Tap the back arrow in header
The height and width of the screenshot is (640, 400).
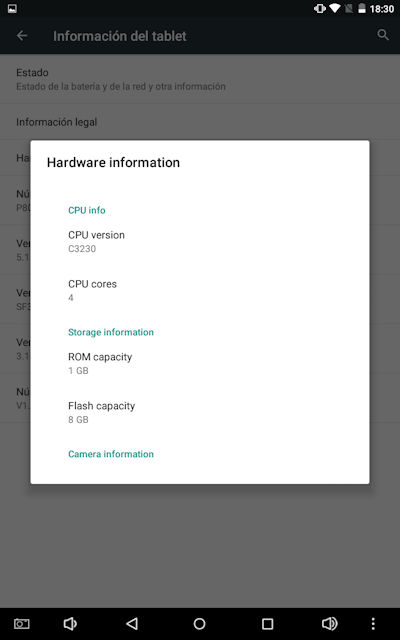coord(22,36)
